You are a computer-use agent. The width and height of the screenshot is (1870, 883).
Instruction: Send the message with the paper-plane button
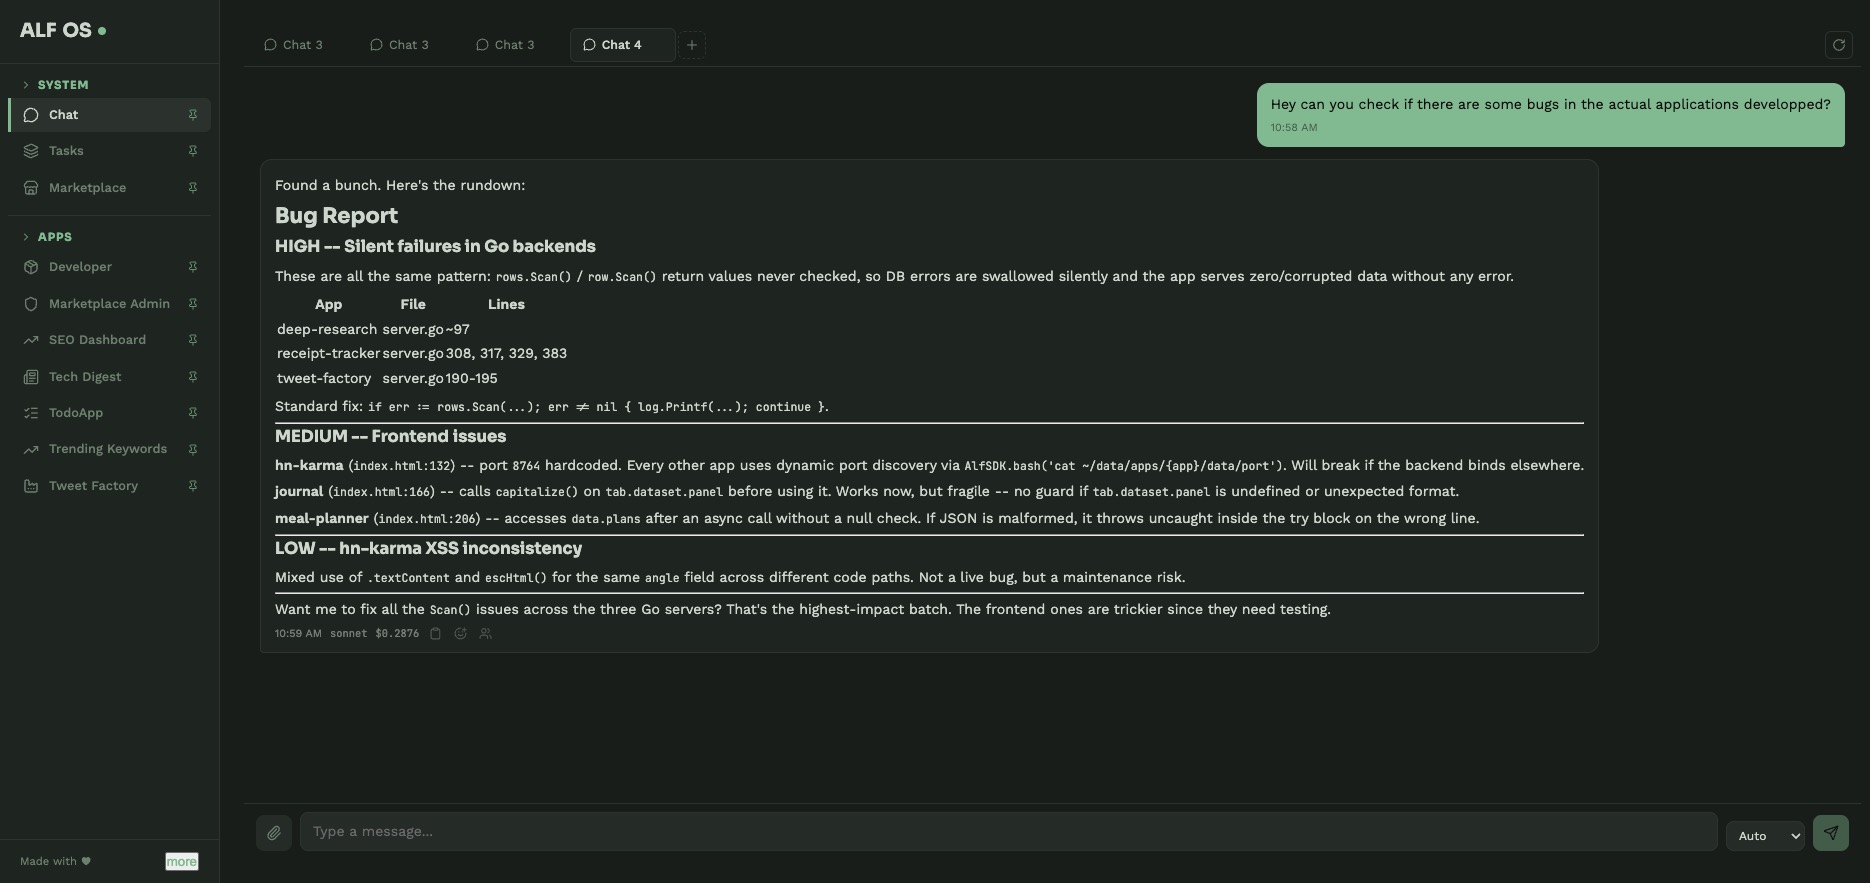pos(1830,832)
